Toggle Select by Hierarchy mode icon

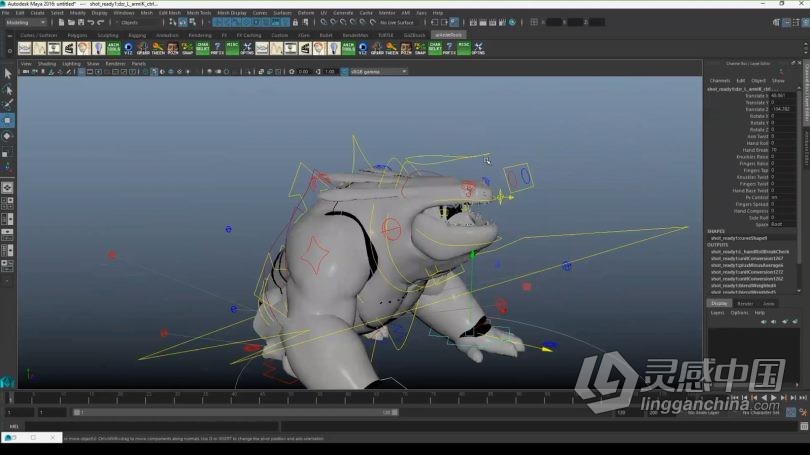pos(173,22)
